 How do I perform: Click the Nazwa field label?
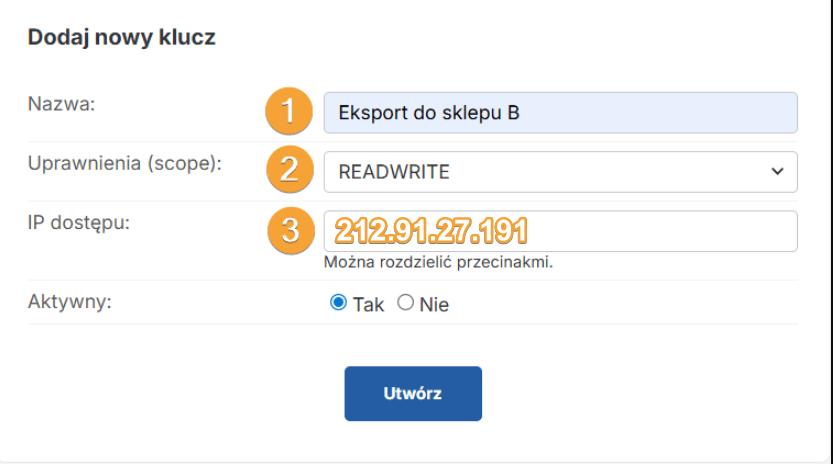[61, 102]
